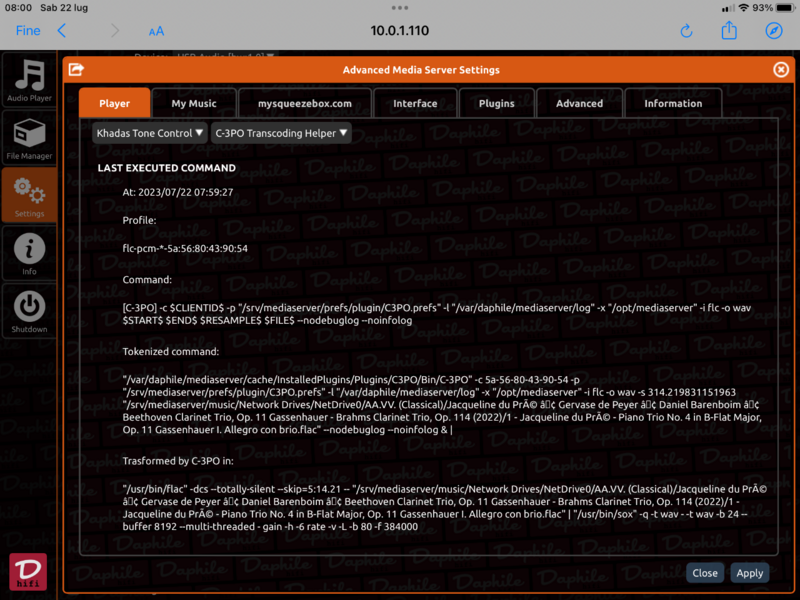Tap Fine to finish browsing
Image resolution: width=800 pixels, height=600 pixels.
pos(28,31)
